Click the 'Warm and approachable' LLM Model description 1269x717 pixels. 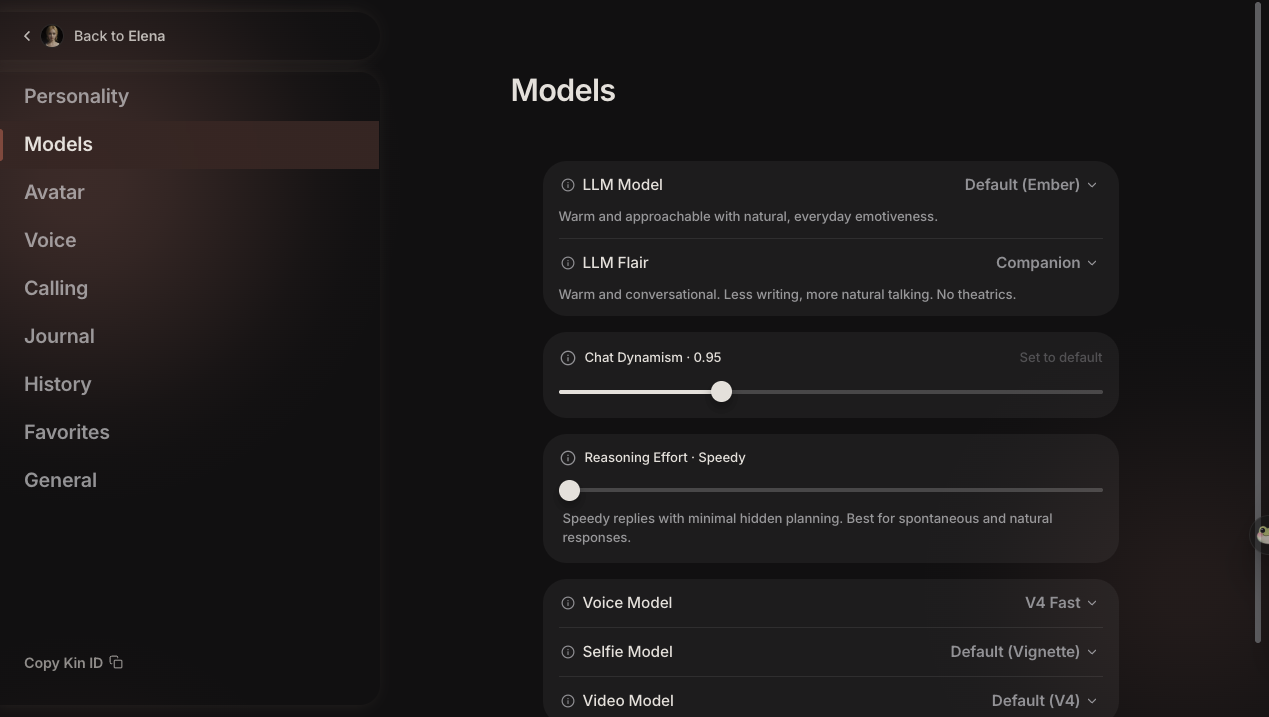(x=748, y=216)
